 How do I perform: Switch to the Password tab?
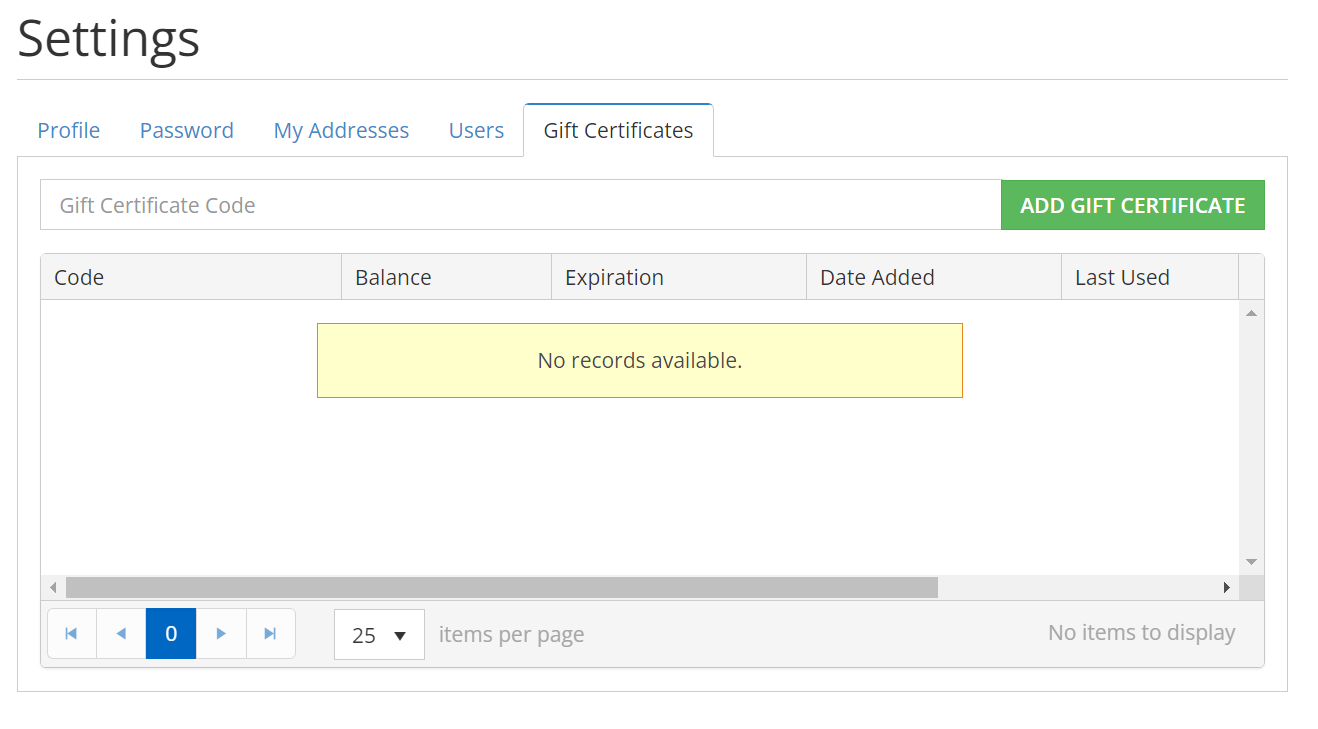186,131
